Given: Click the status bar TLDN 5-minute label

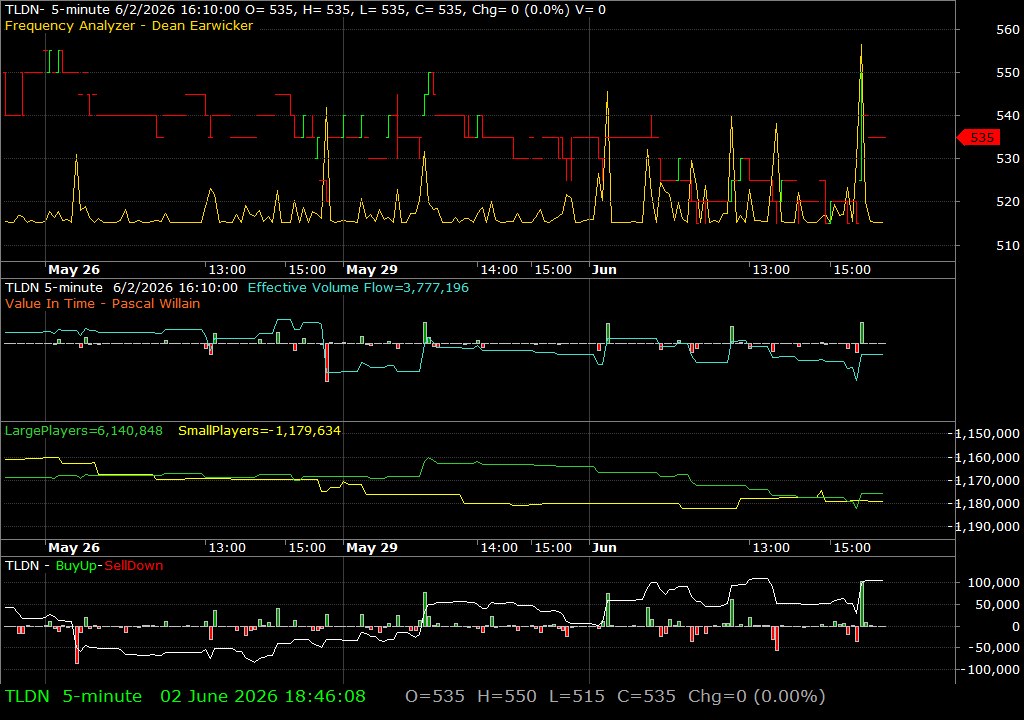Looking at the screenshot, I should tap(73, 696).
